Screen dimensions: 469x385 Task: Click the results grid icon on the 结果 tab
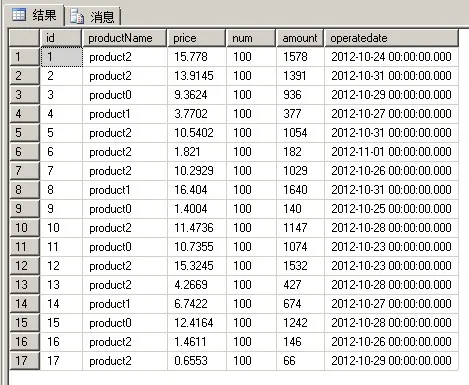pyautogui.click(x=19, y=15)
